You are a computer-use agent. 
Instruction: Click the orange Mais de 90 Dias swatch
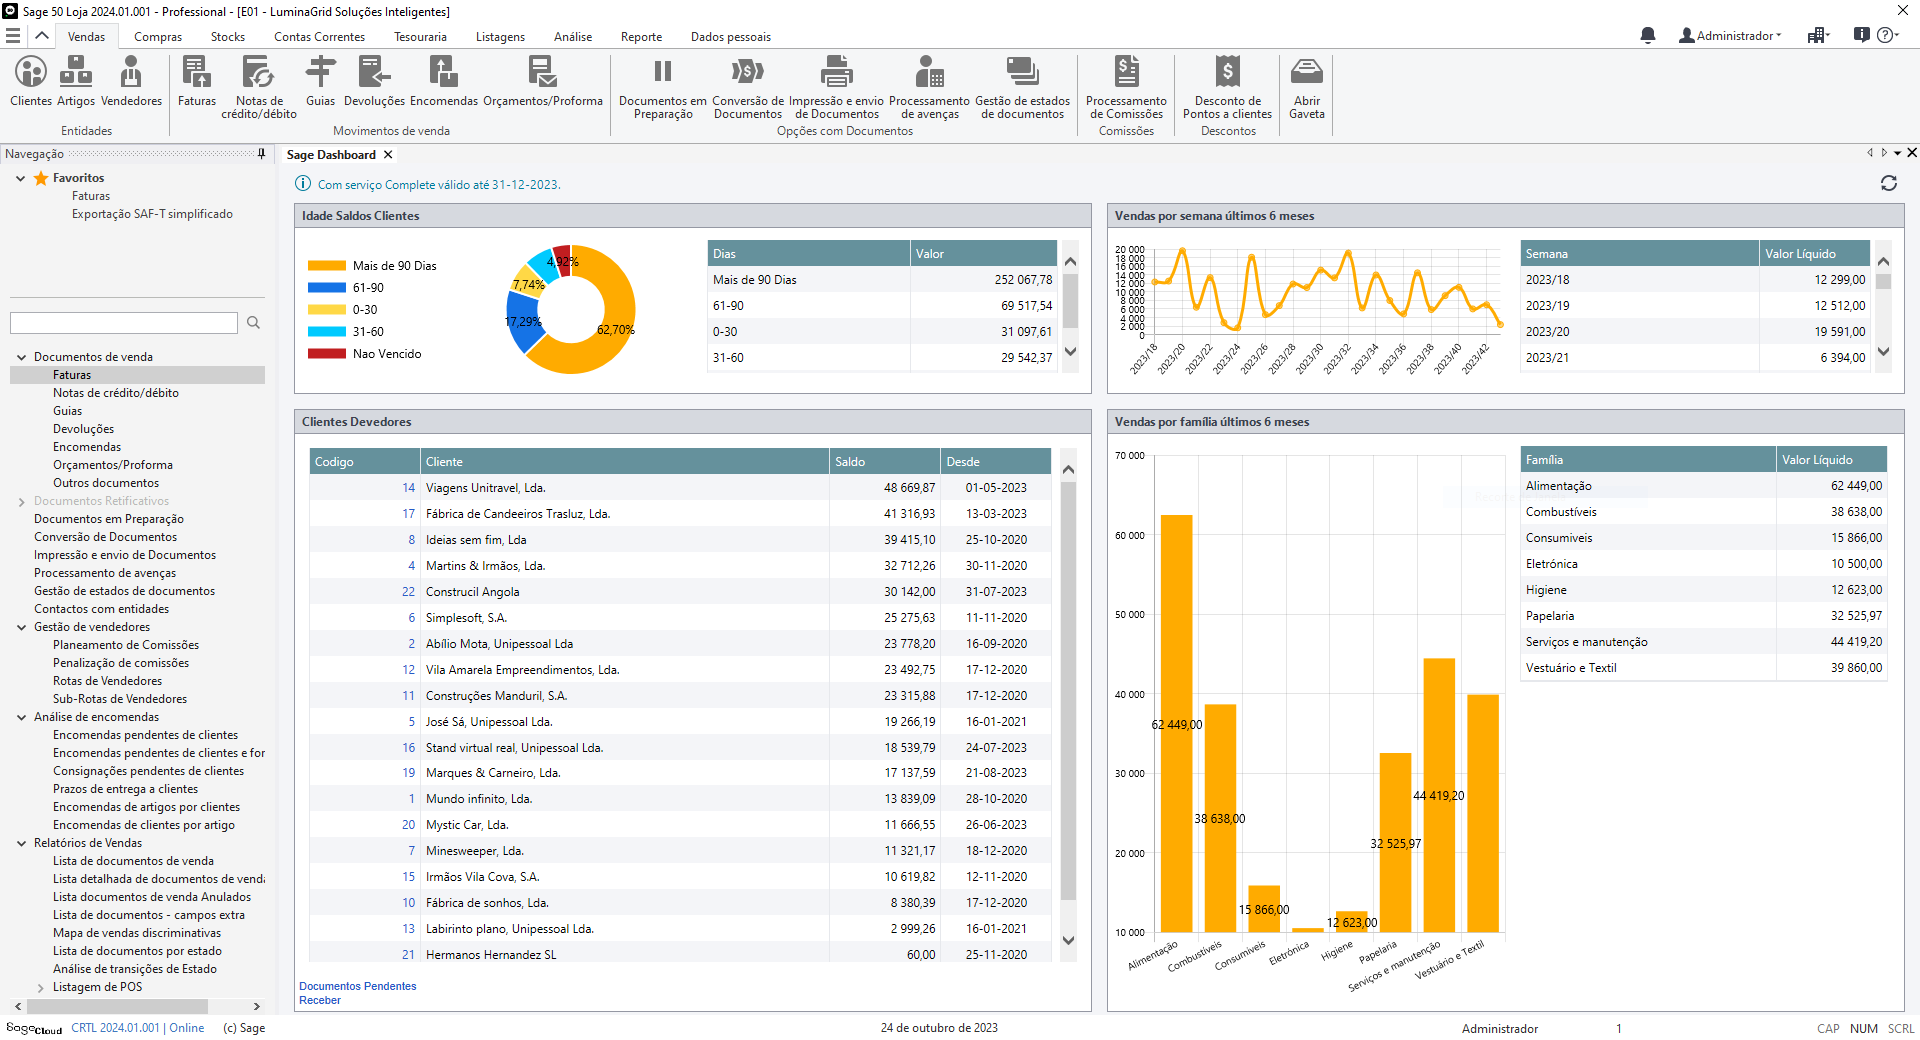[326, 266]
